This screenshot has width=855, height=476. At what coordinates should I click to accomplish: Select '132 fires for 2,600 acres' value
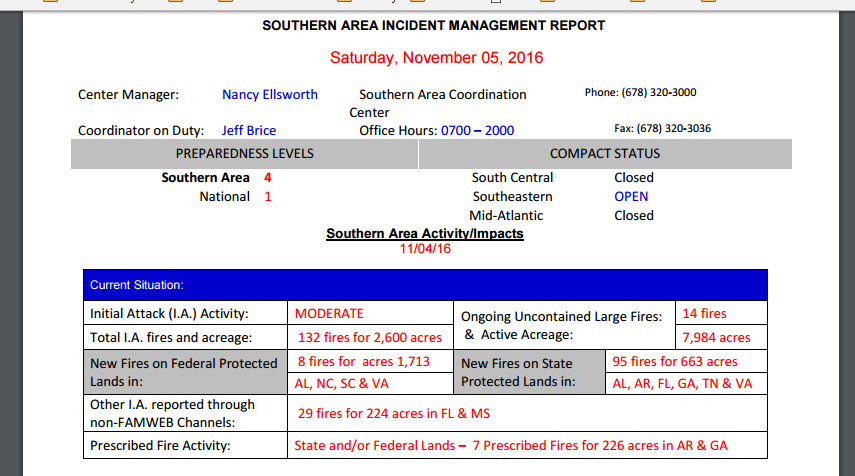click(370, 338)
